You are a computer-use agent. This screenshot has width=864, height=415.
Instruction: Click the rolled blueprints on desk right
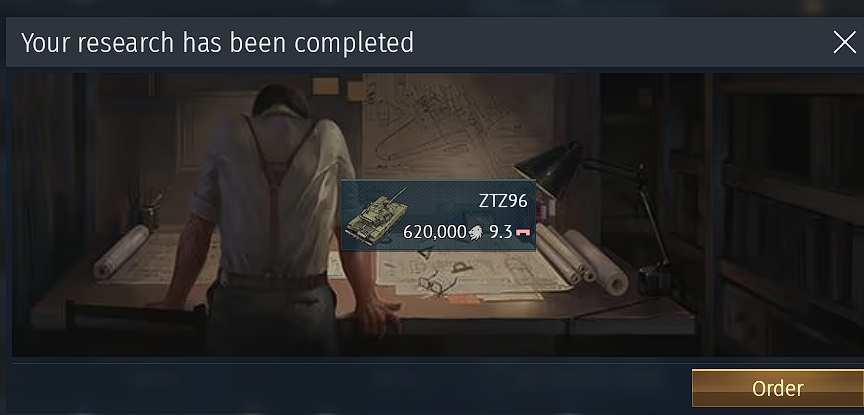click(x=581, y=256)
